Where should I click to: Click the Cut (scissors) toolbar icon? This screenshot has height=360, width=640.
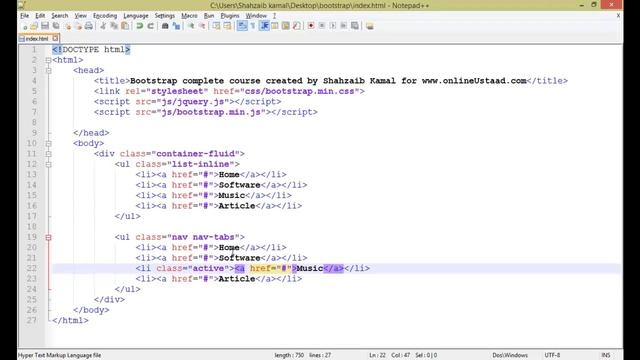click(103, 26)
